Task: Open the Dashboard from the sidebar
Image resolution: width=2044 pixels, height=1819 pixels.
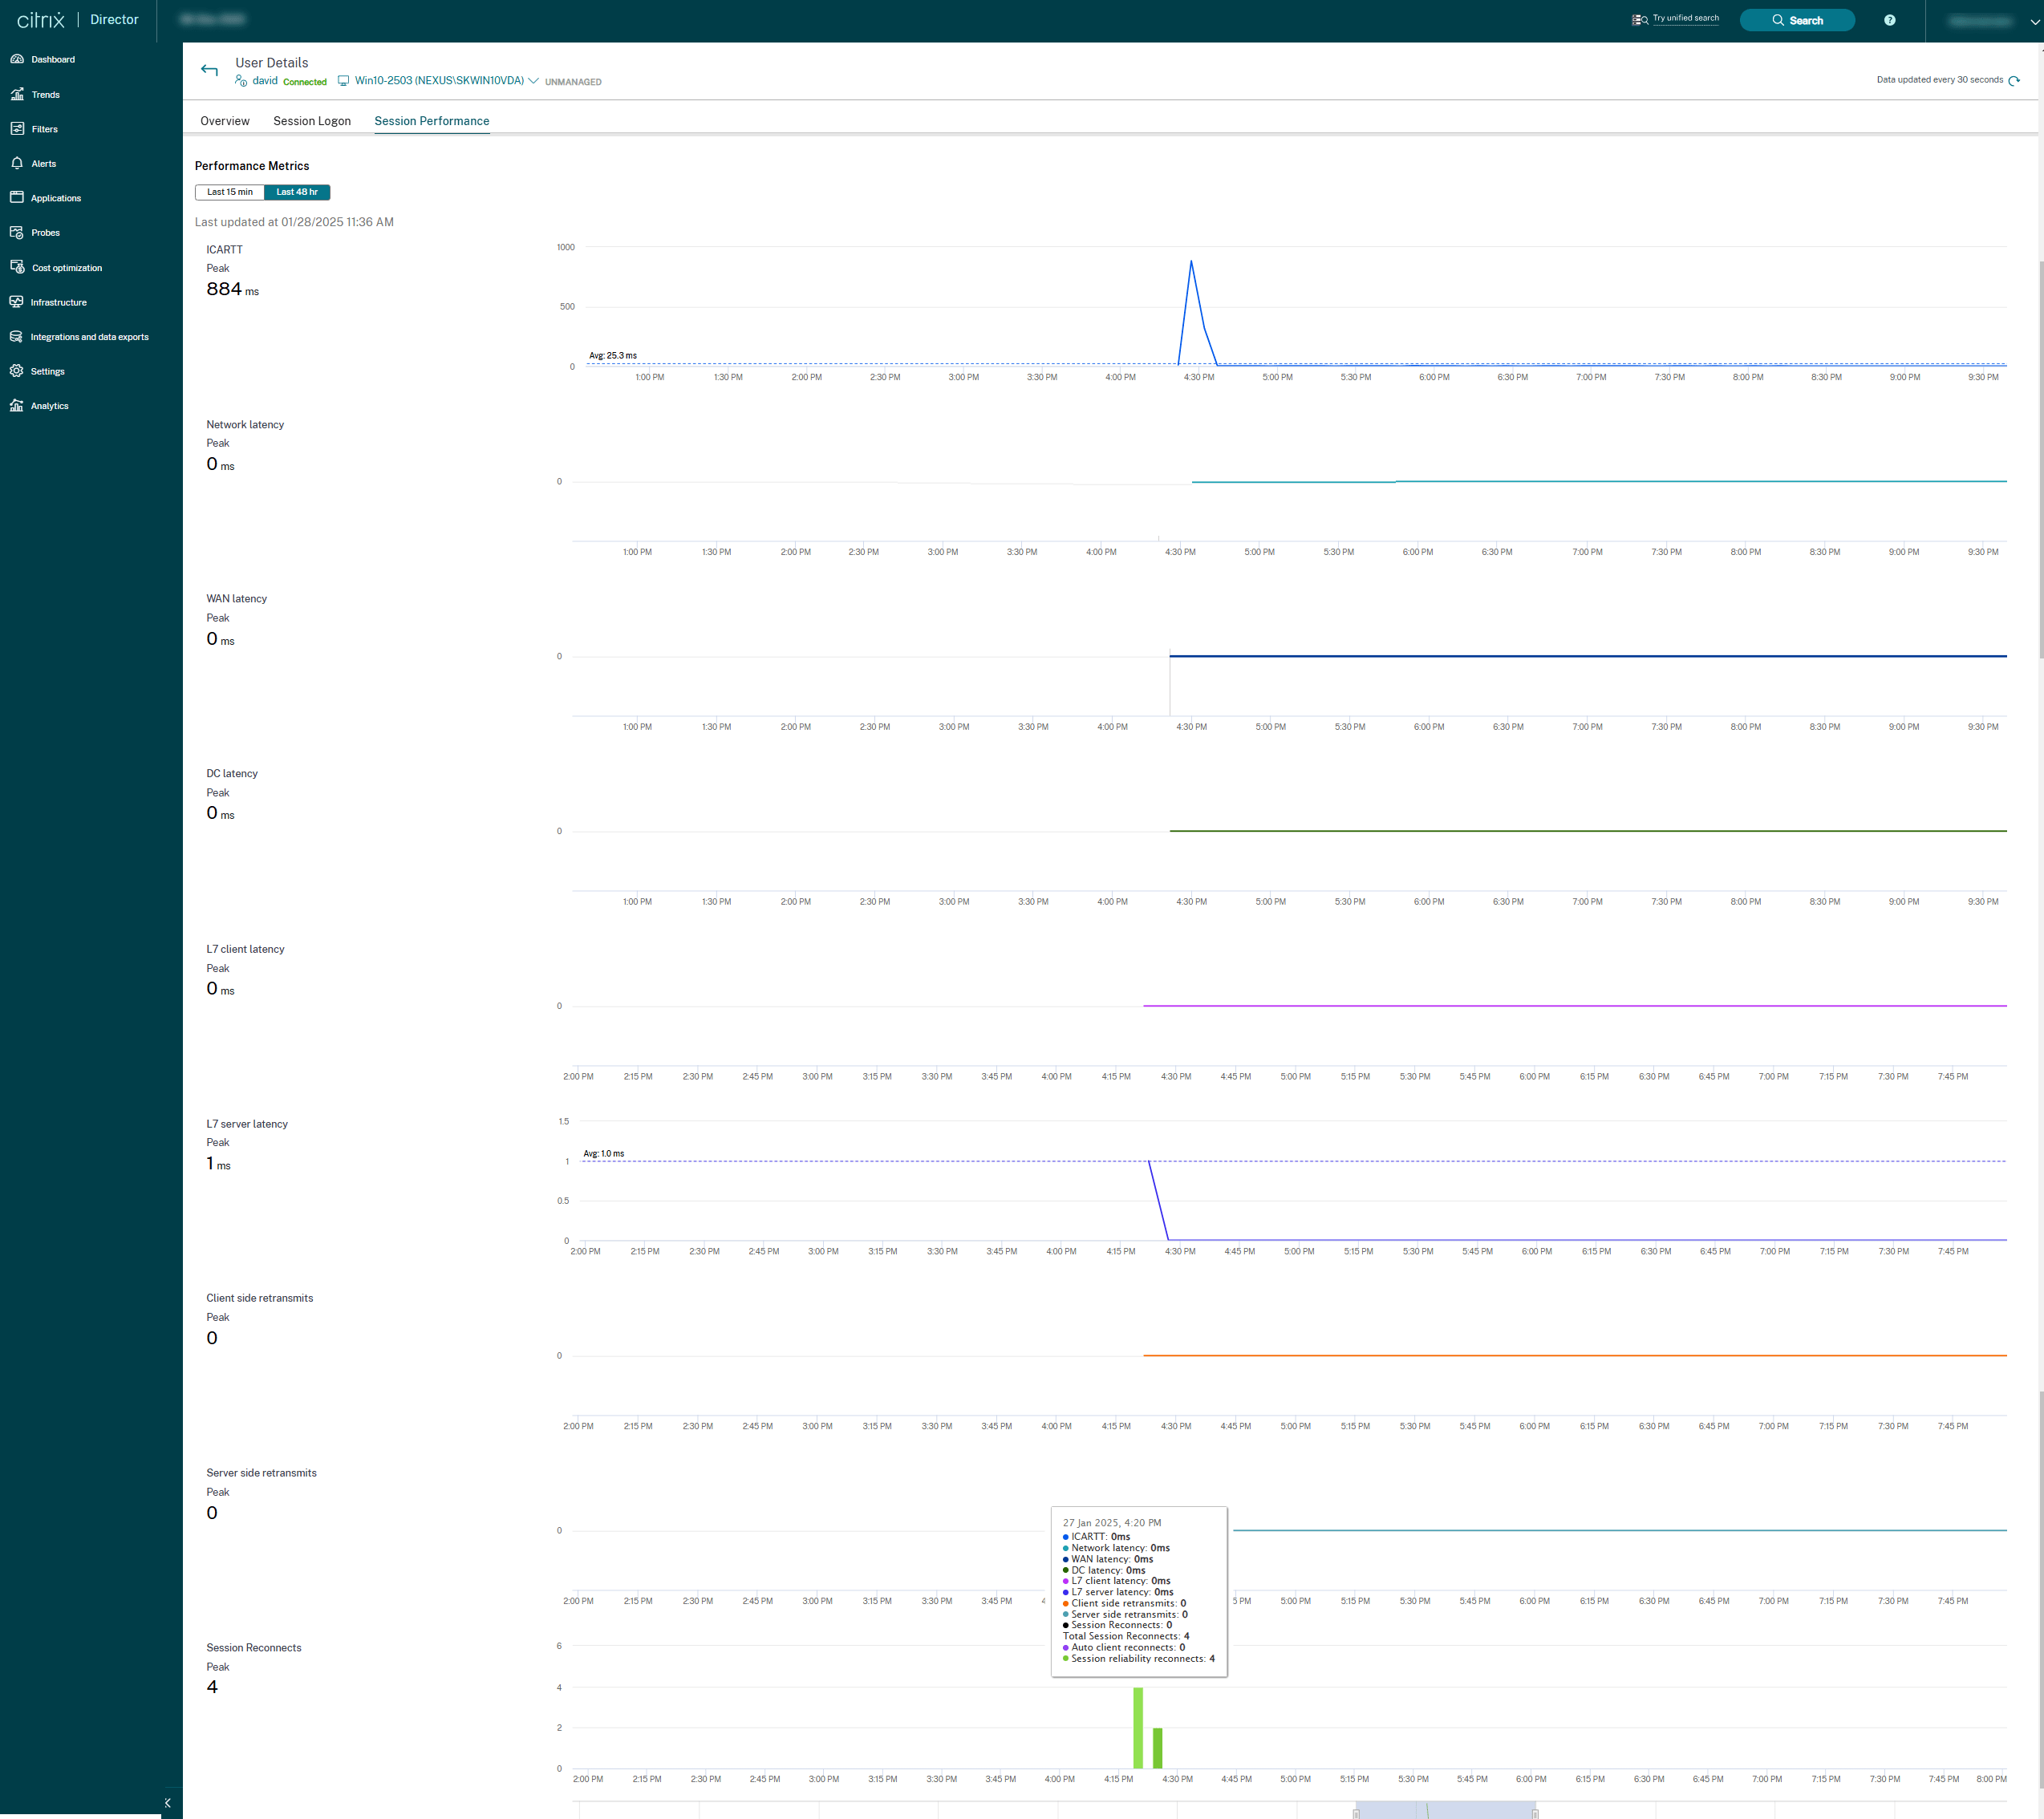Action: (52, 59)
